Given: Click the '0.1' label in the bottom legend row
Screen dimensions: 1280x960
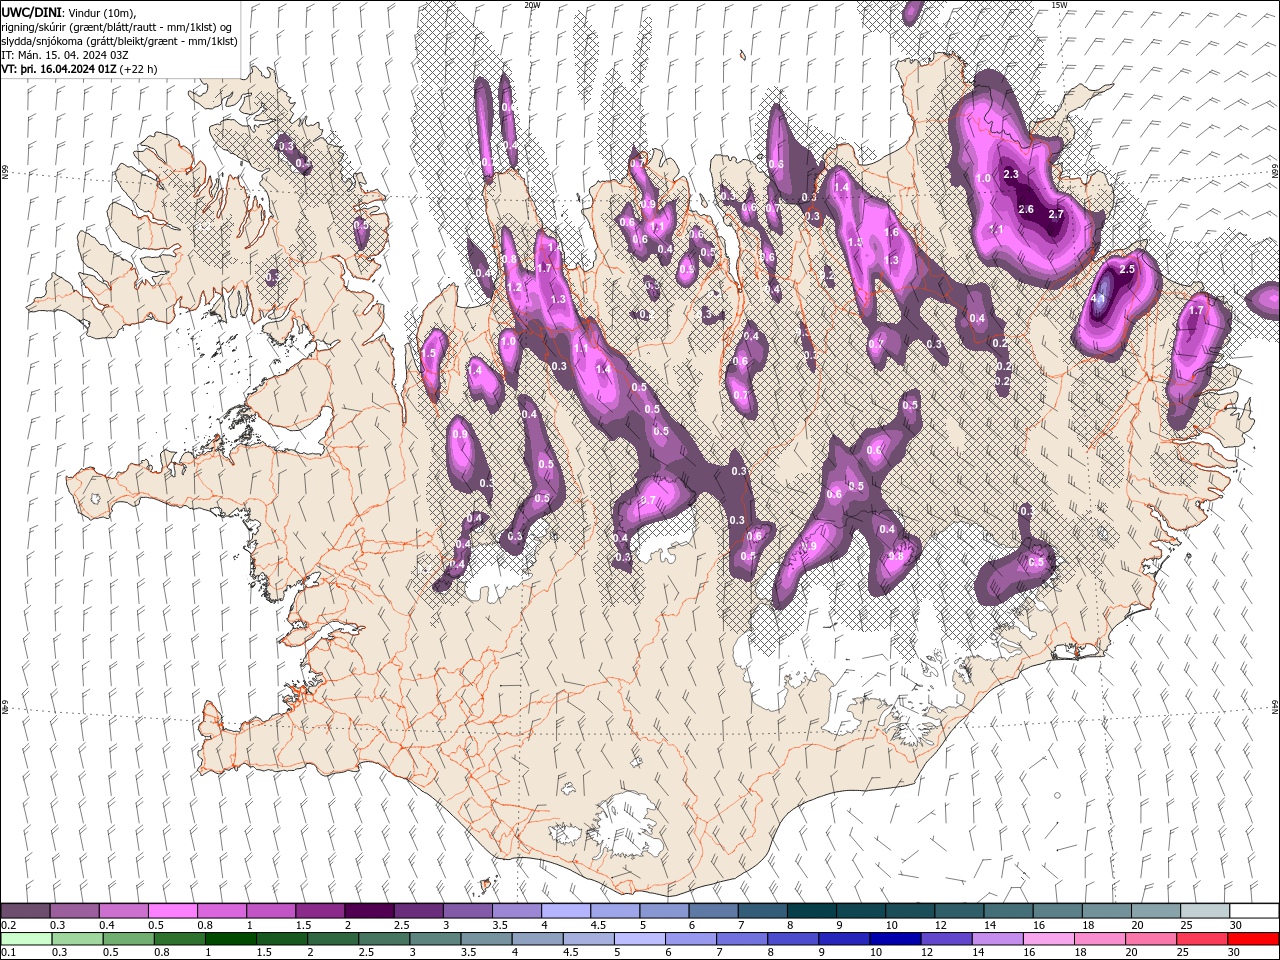Looking at the screenshot, I should [8, 953].
